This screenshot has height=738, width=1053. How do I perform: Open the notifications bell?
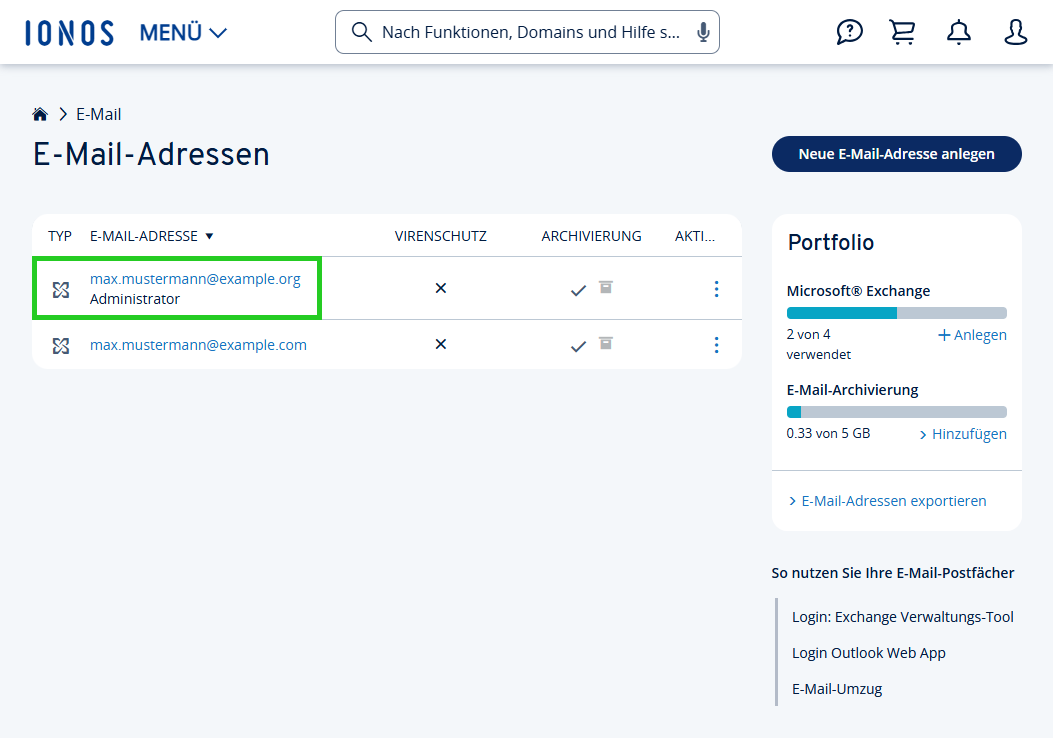958,32
